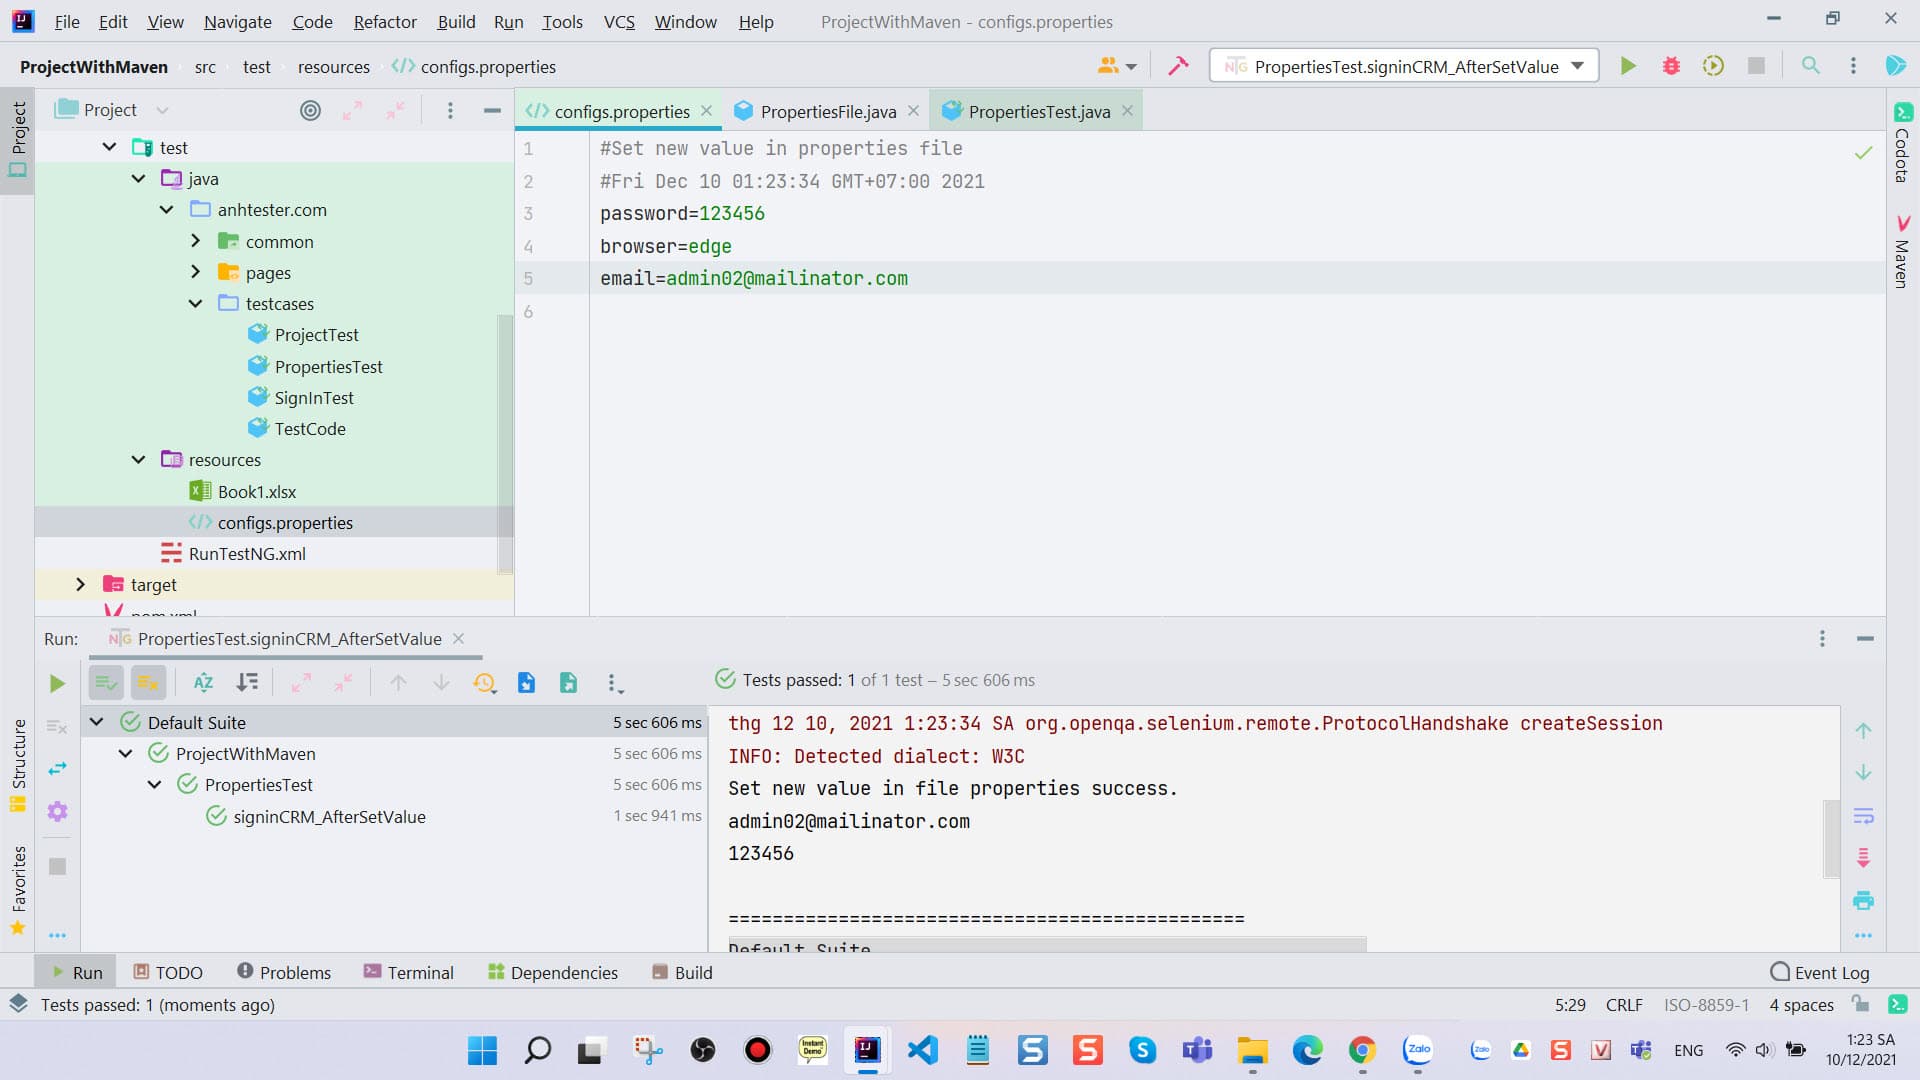Sort test results alphabetically
1920x1080 pixels.
203,683
